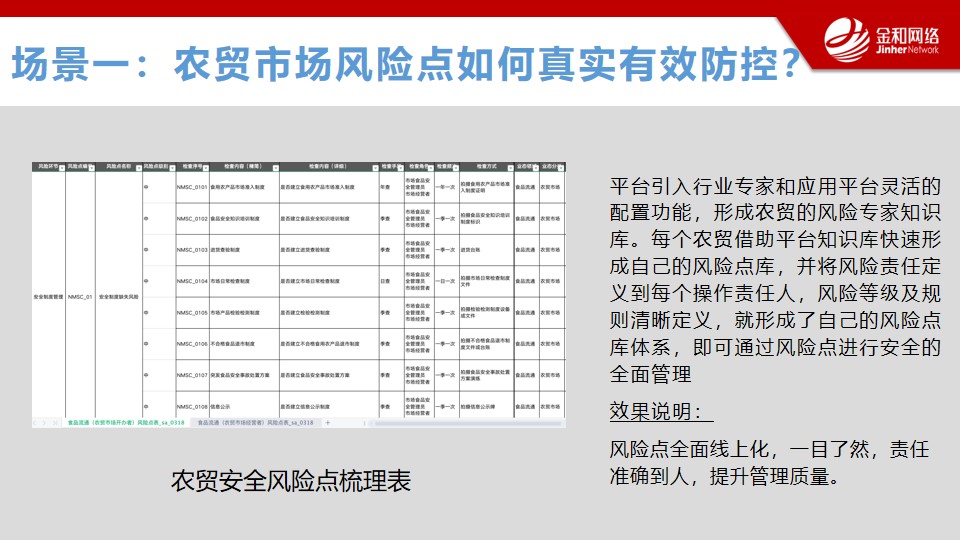Click cell 是否建立食用农产品市场准入制度

[x=329, y=187]
